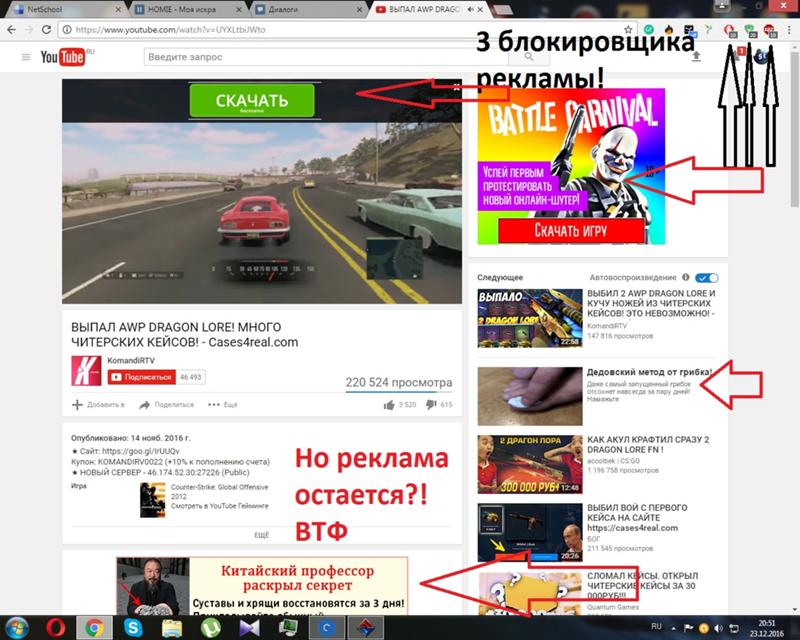800x640 pixels.
Task: Open ВЫБИЛ 2 AWP DRAGON LORE video thumbnail
Action: pos(530,318)
